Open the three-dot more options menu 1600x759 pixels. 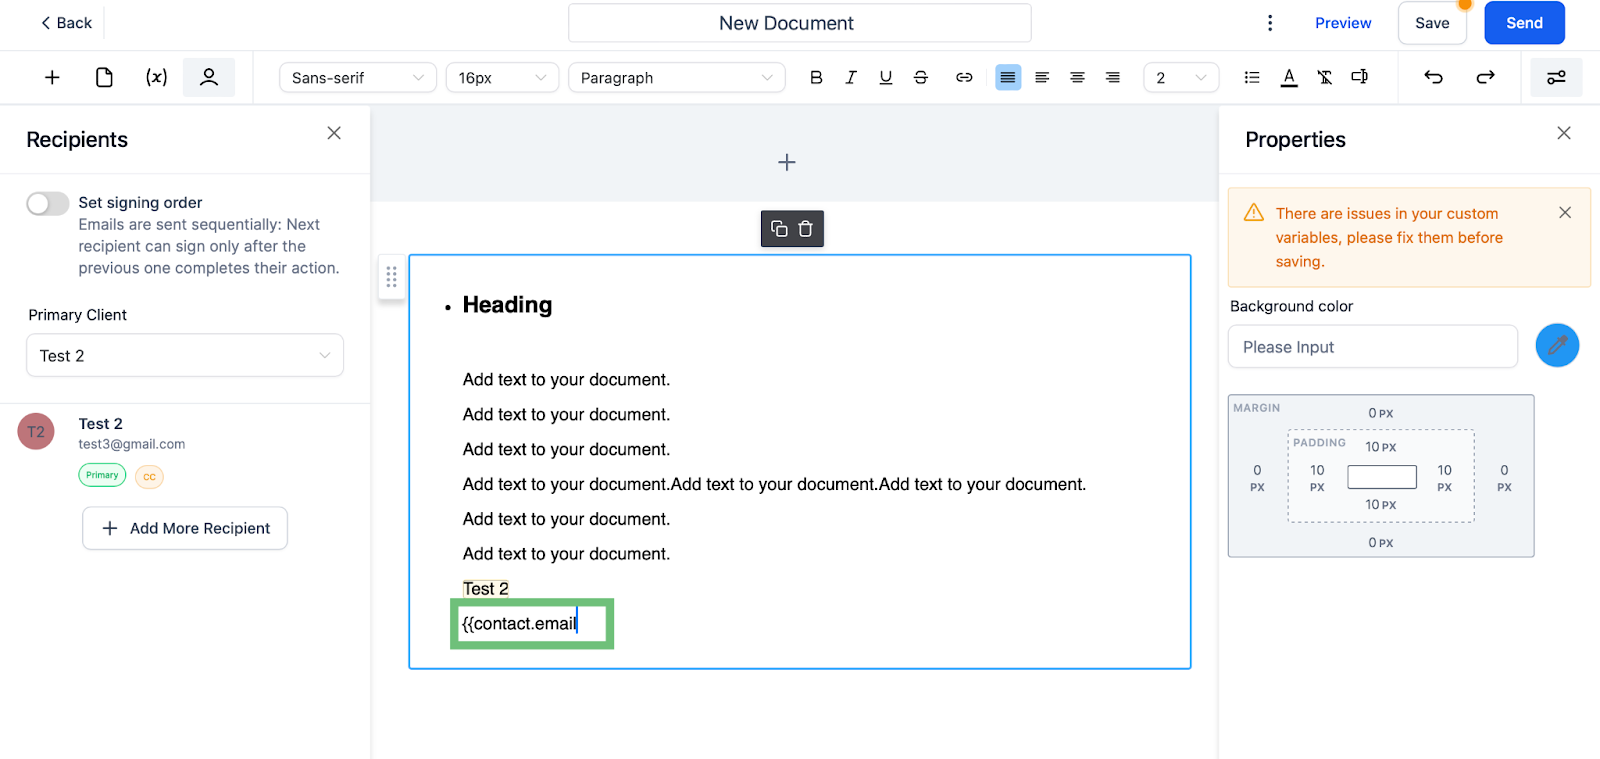click(1270, 23)
